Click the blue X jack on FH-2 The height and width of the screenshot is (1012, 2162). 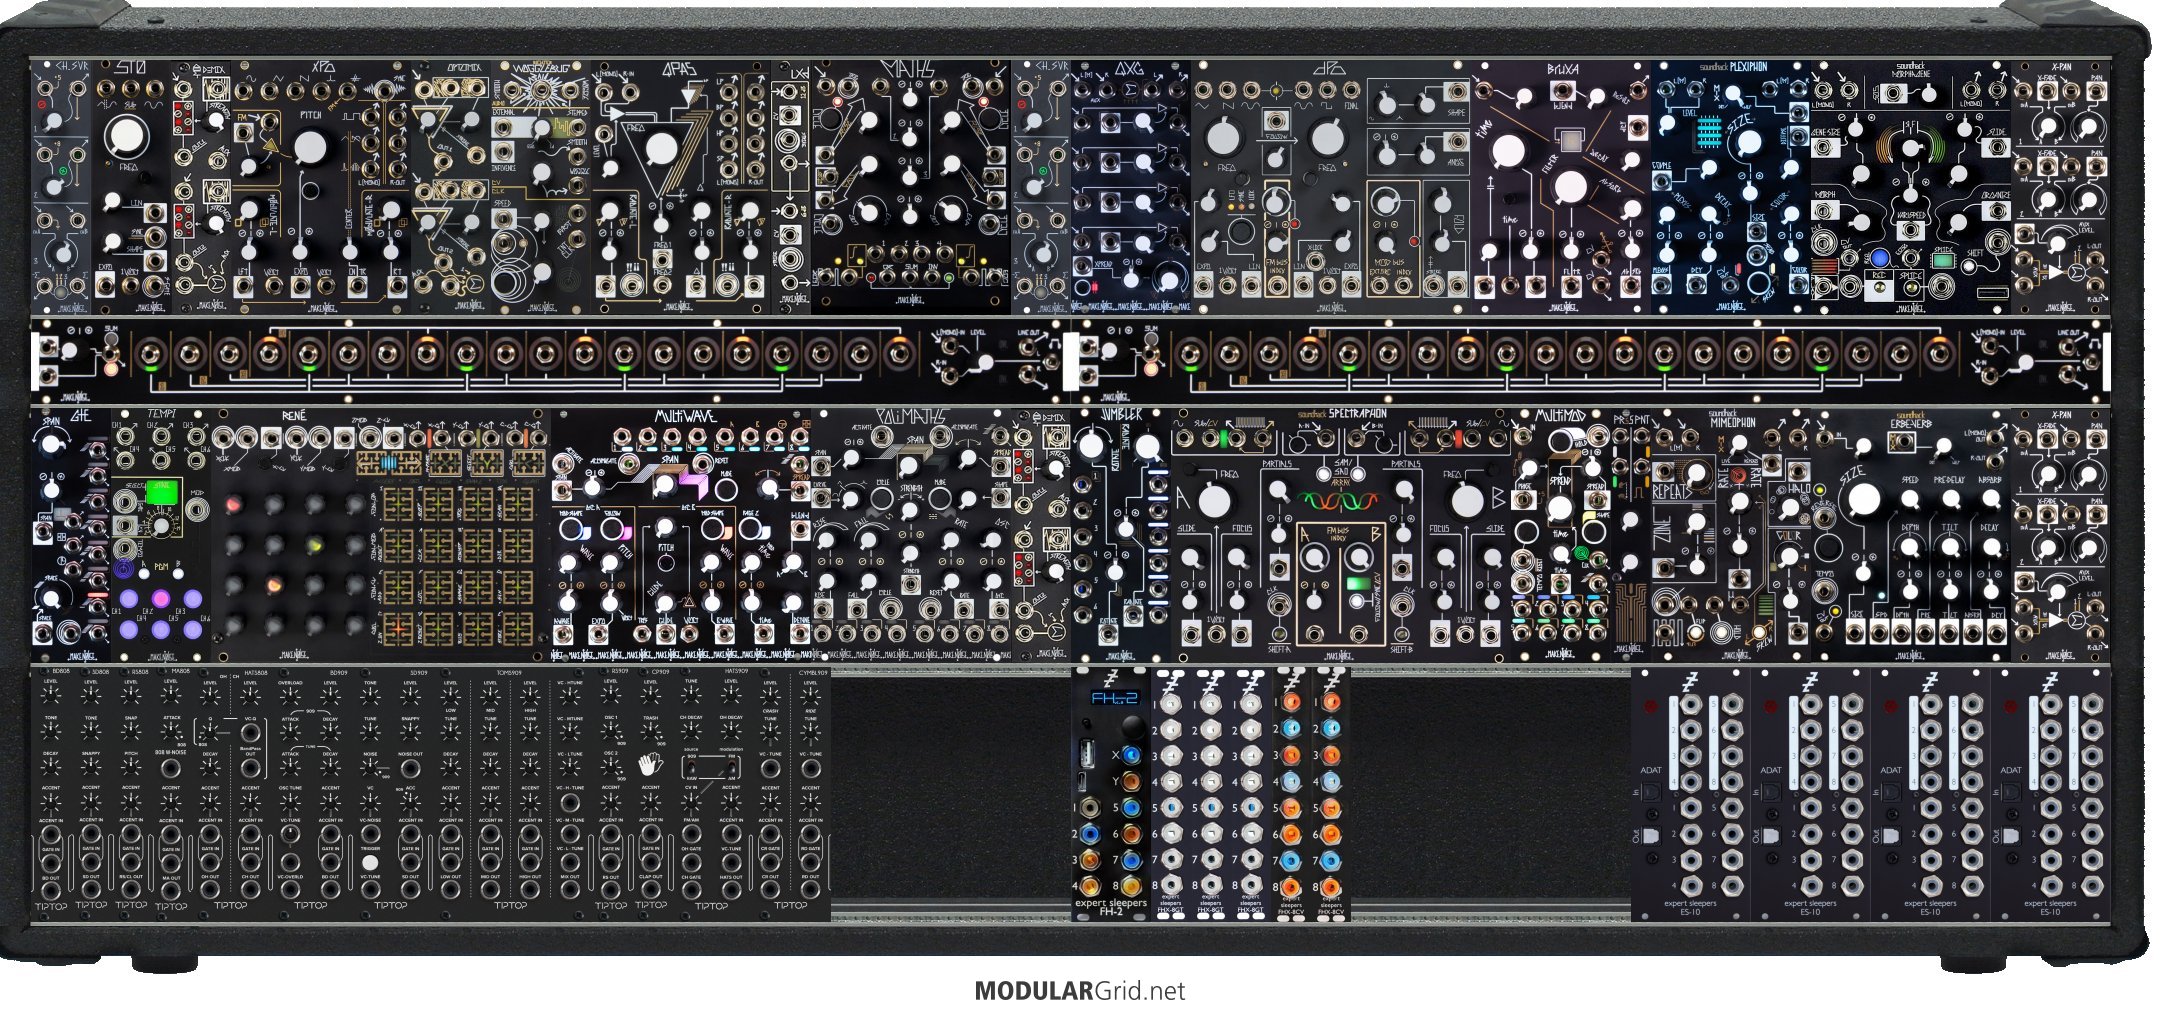1132,755
